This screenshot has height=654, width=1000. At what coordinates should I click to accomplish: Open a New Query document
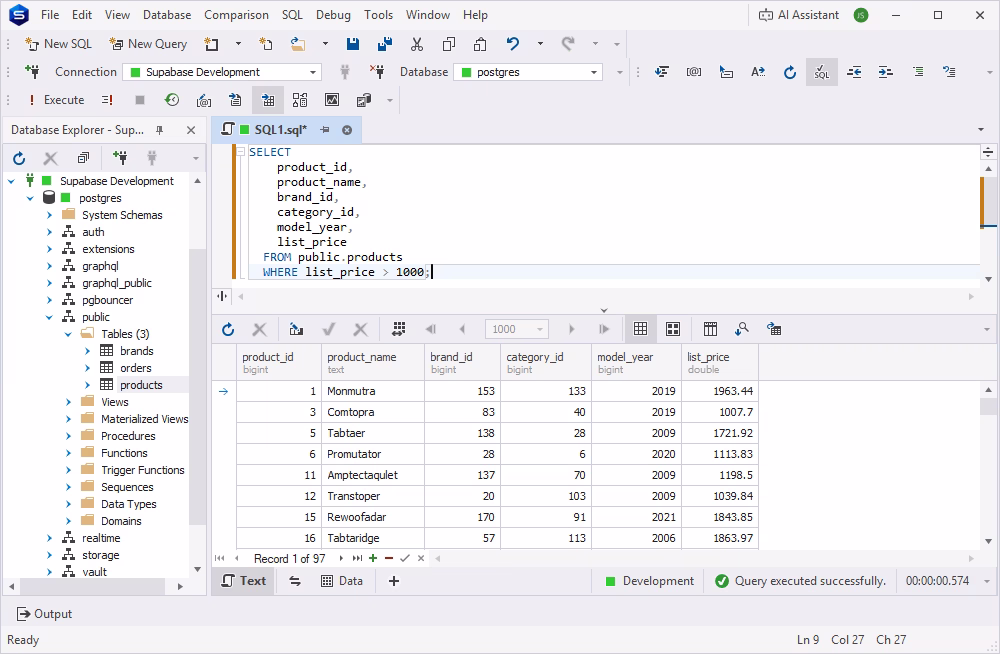tap(148, 44)
